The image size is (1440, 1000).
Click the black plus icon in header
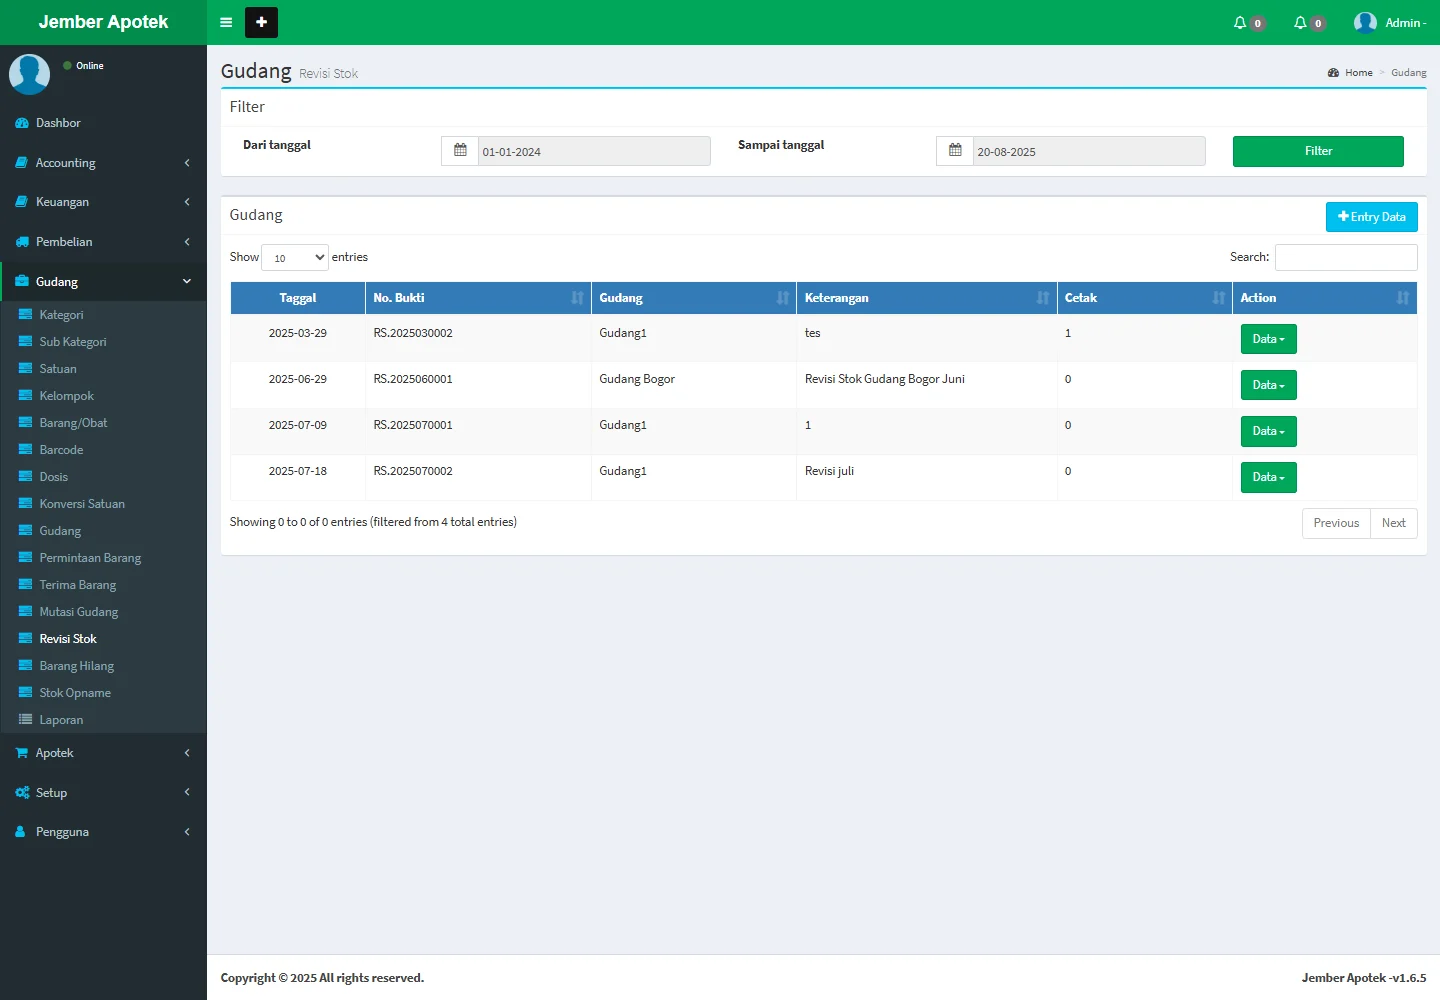[x=261, y=22]
